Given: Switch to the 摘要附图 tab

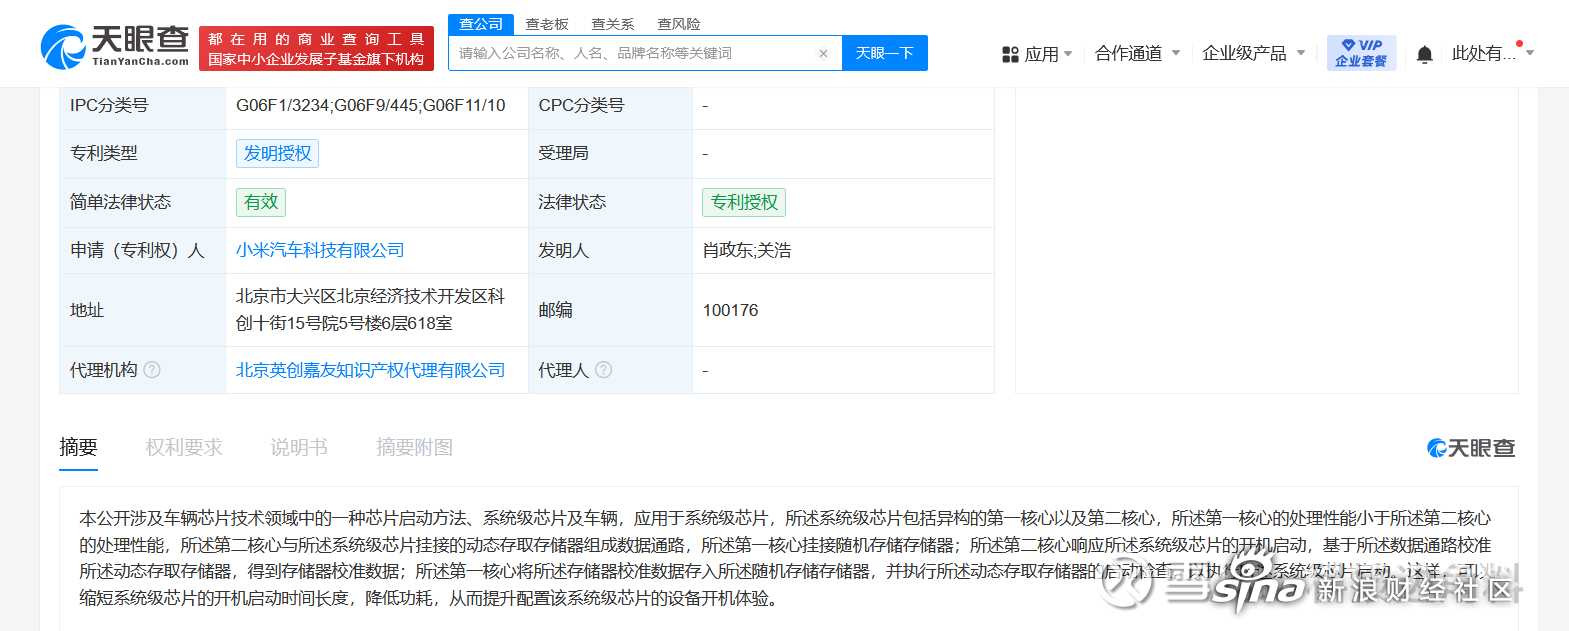Looking at the screenshot, I should [x=414, y=448].
